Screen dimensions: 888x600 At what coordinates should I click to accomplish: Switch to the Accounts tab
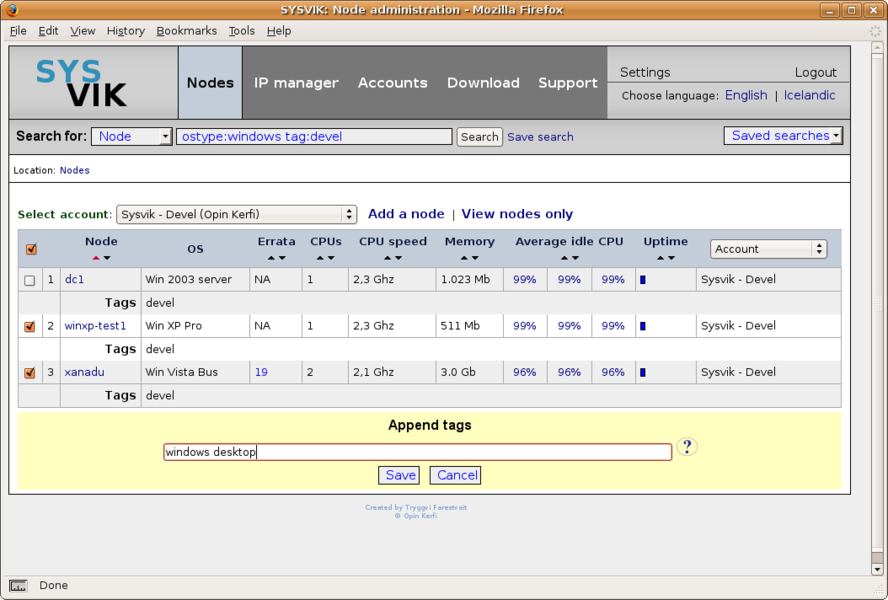coord(392,83)
